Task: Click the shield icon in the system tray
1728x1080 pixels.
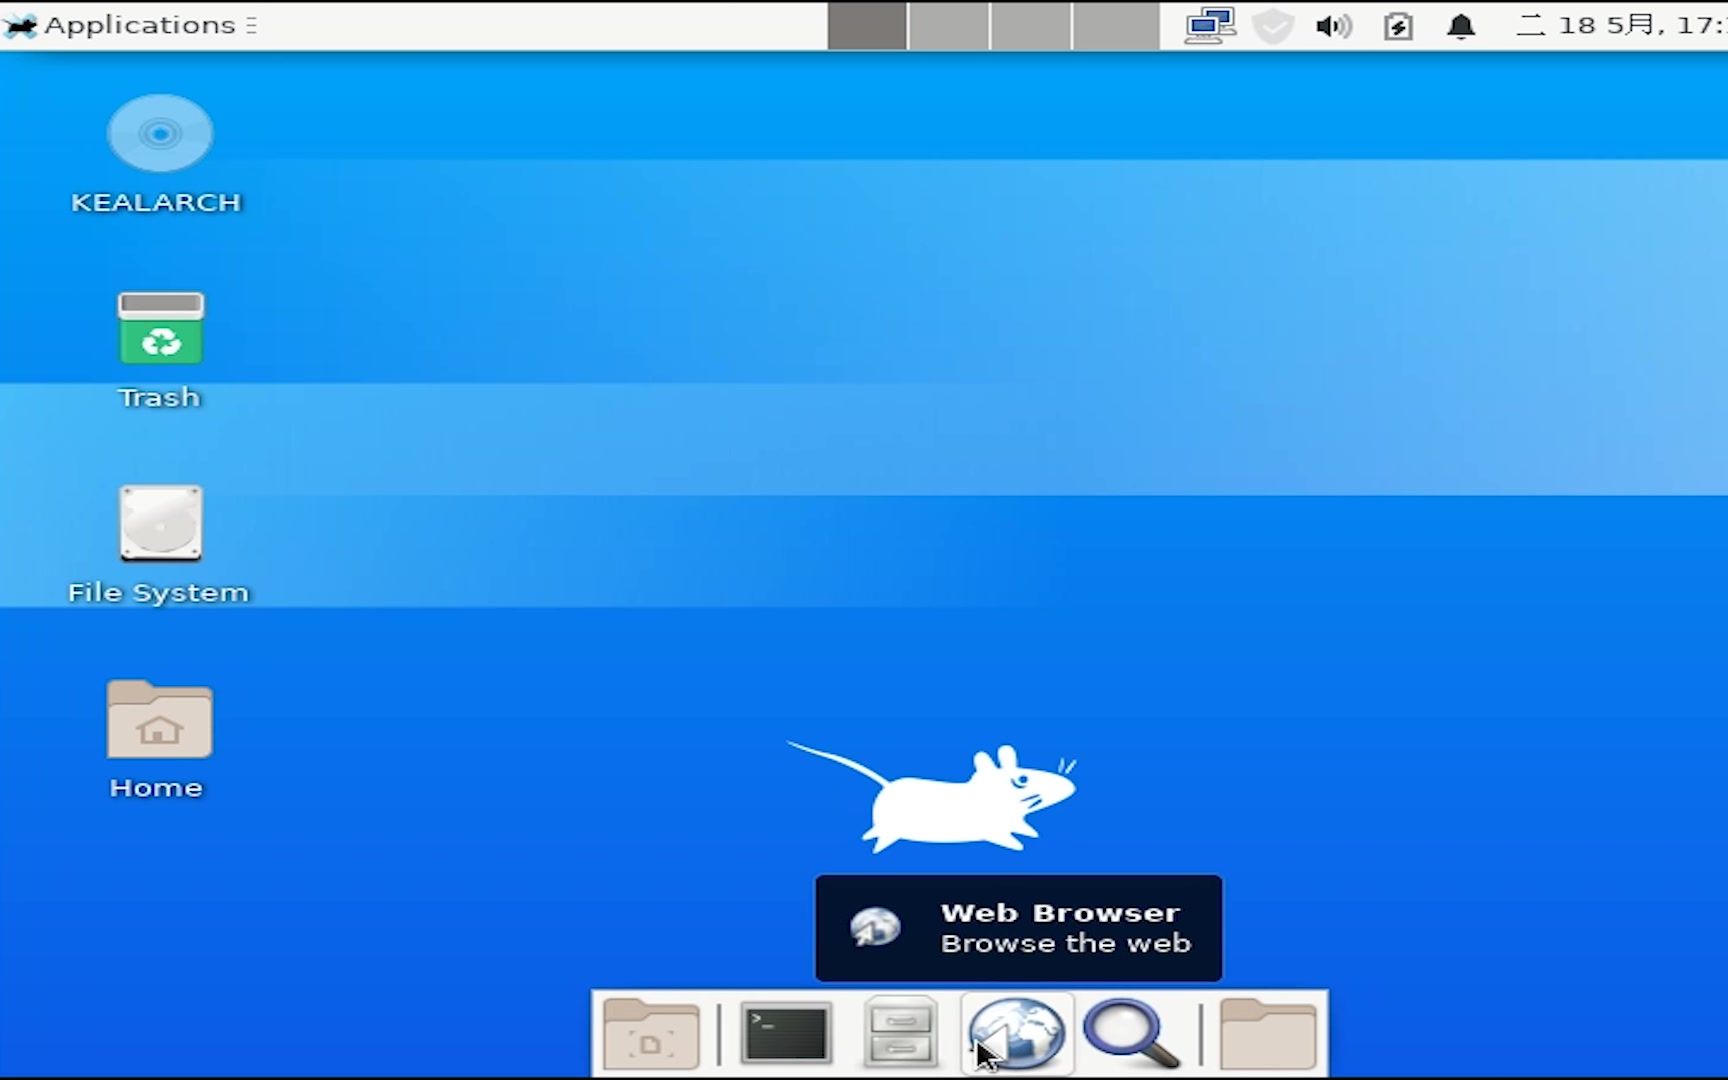Action: point(1273,26)
